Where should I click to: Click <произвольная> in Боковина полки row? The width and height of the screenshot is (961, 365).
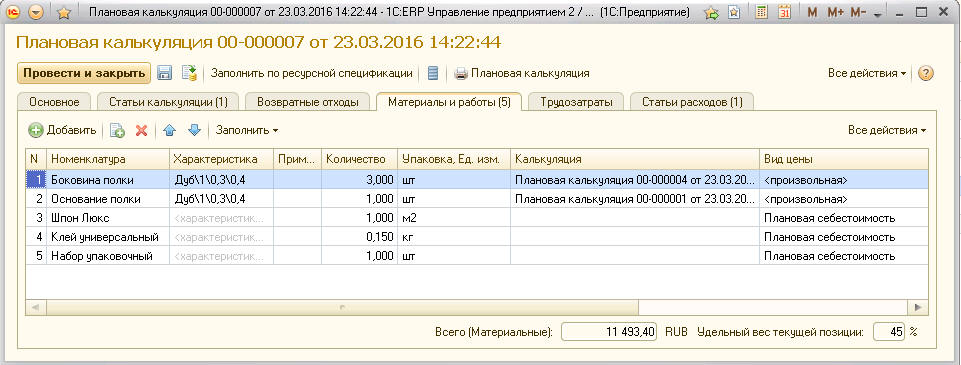tap(843, 180)
